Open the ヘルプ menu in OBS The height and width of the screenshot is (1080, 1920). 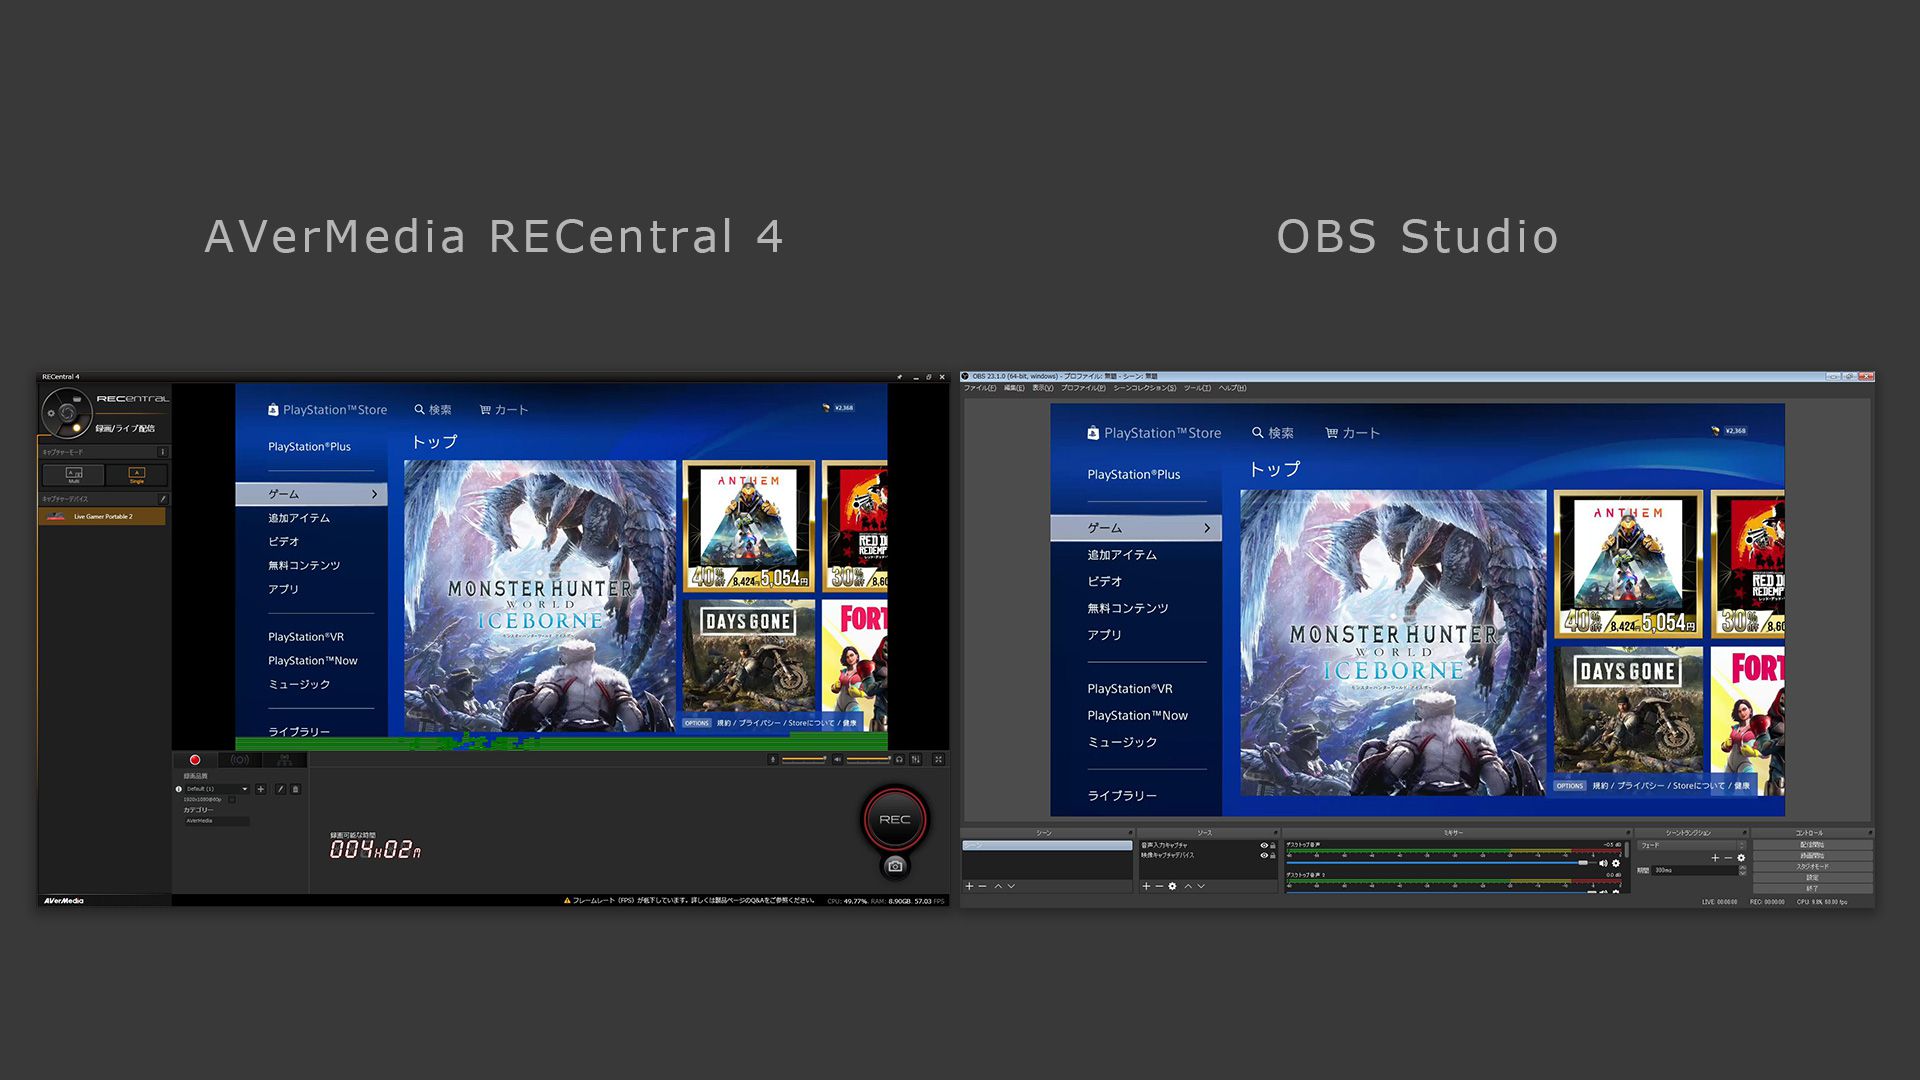(x=1232, y=388)
